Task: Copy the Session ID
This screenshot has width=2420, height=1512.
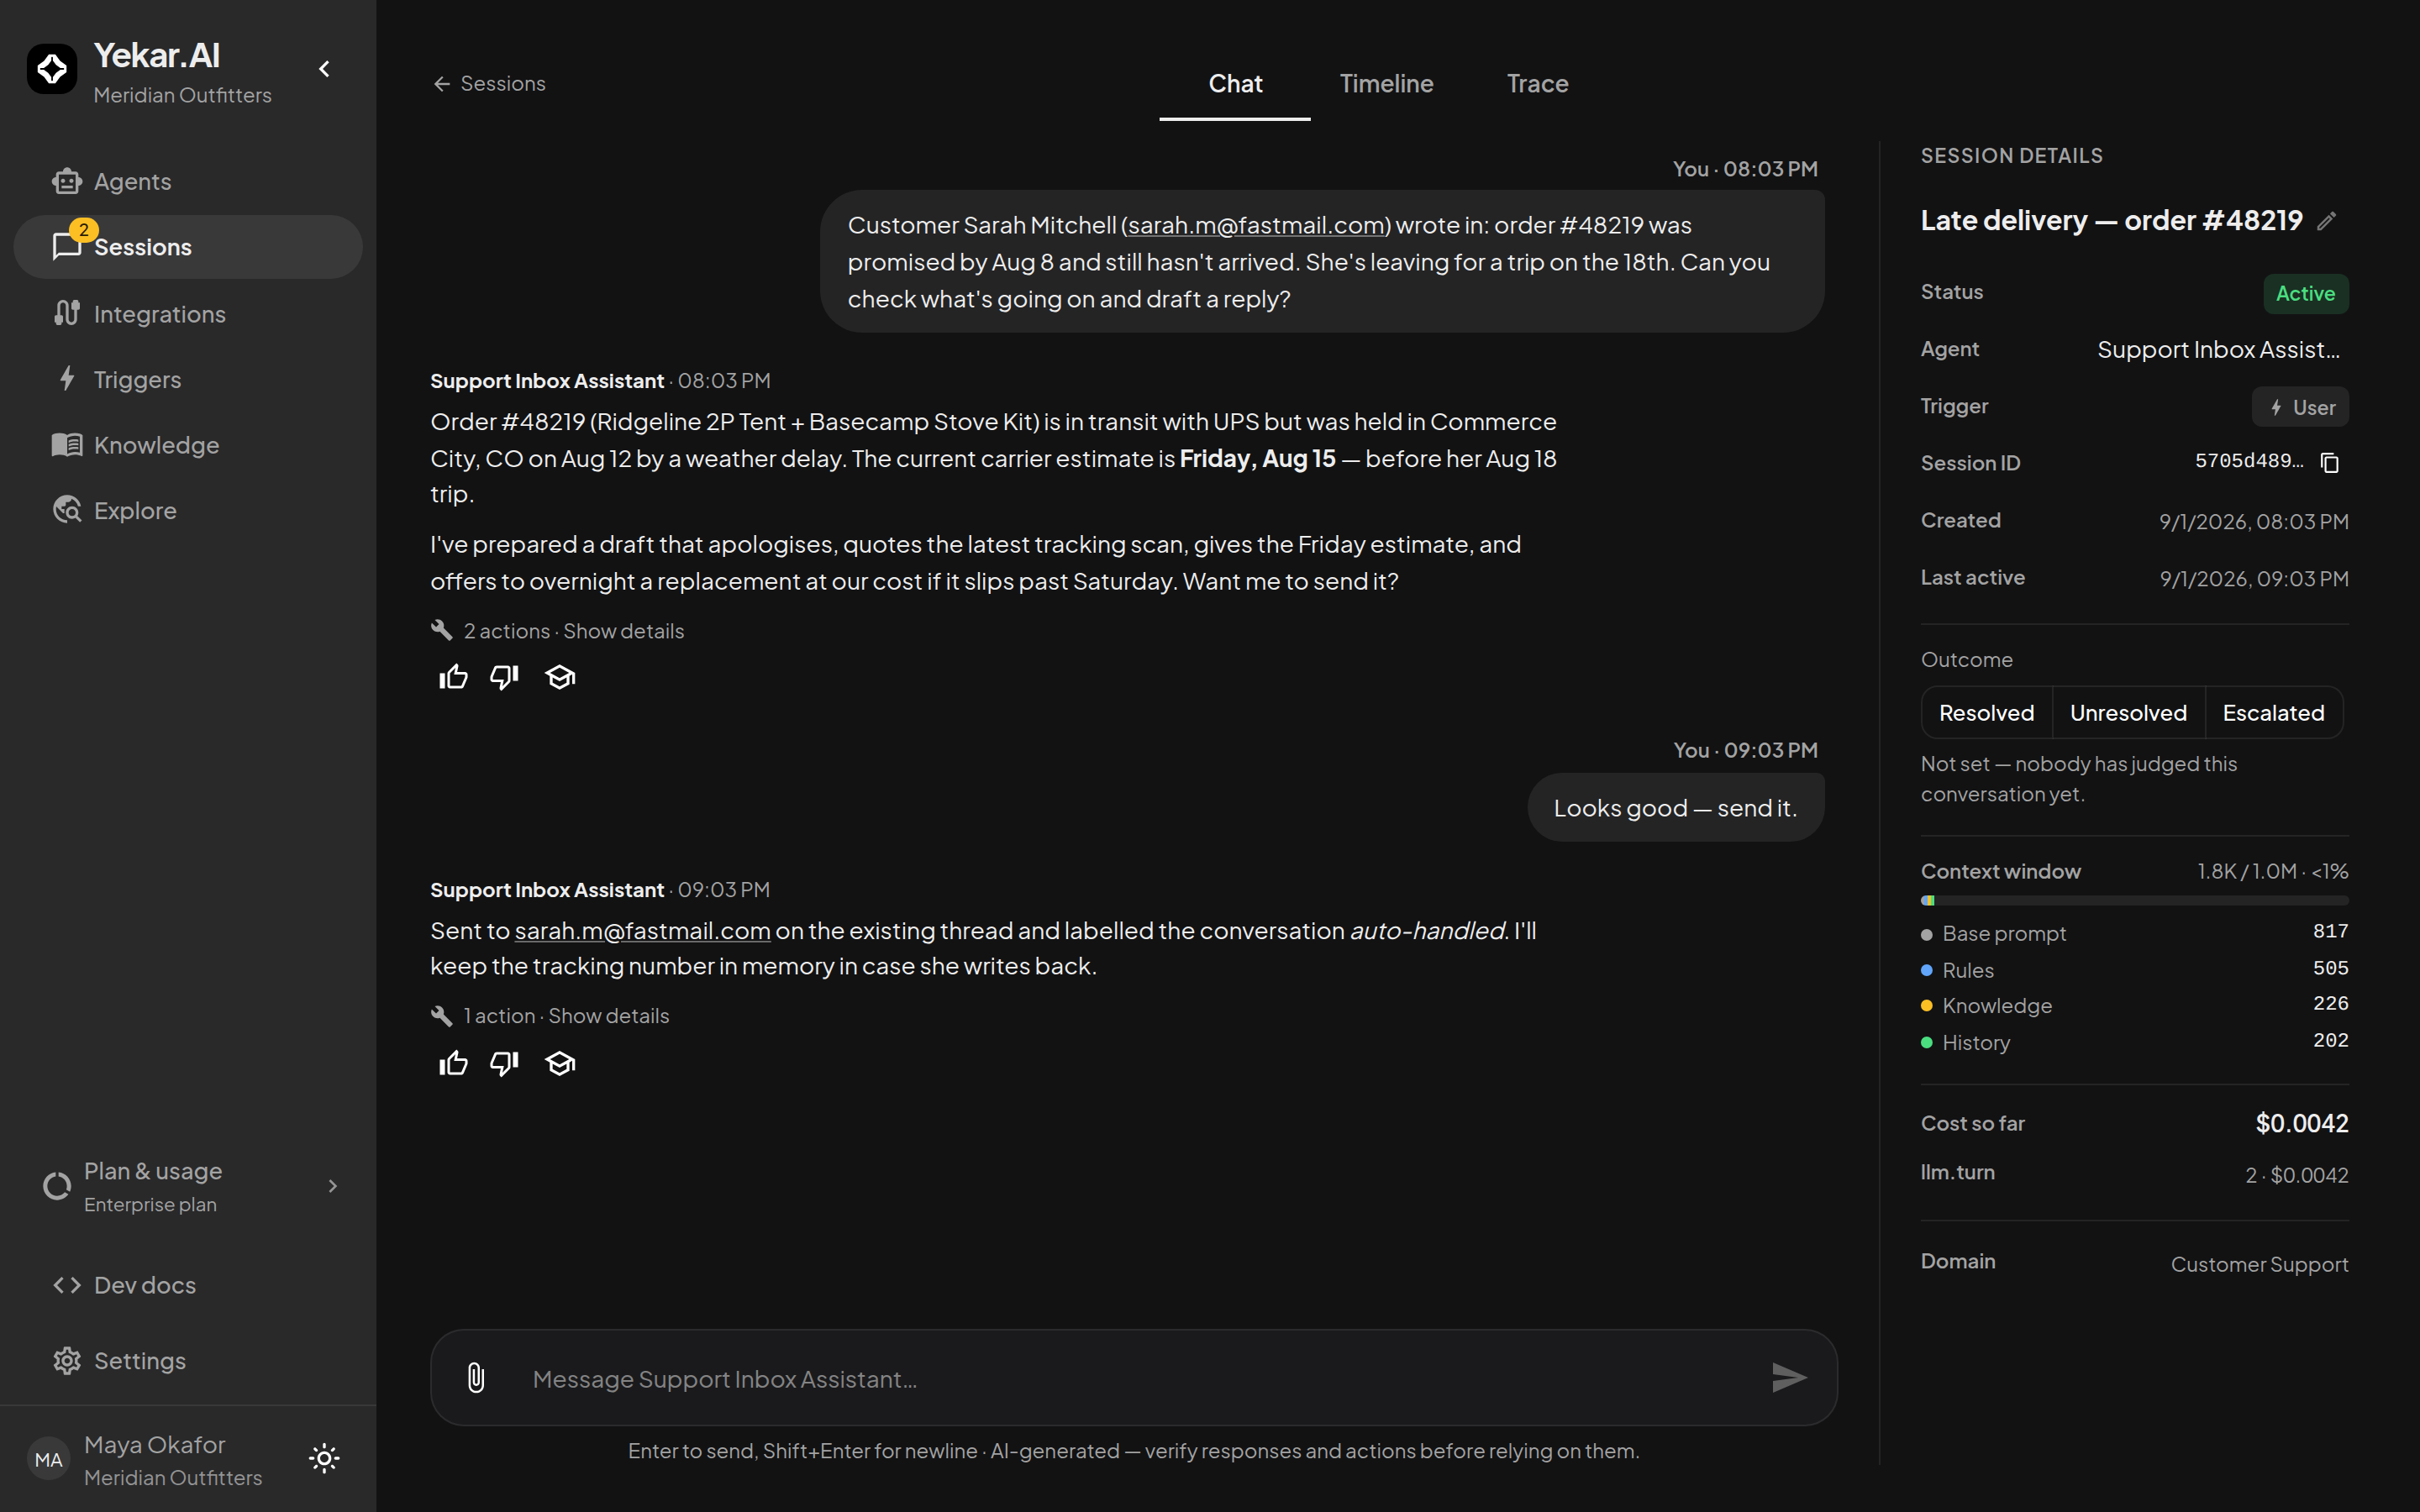Action: tap(2330, 462)
